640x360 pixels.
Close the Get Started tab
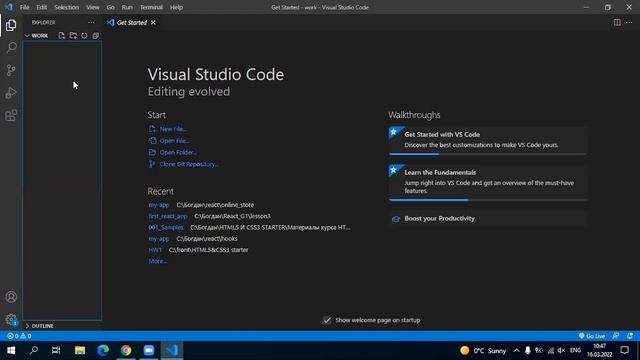click(153, 22)
